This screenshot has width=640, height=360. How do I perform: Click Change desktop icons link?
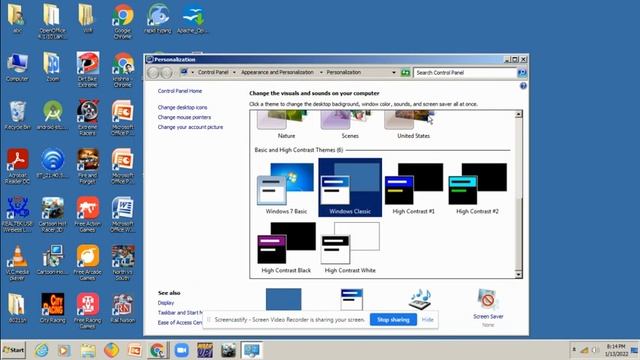(182, 107)
